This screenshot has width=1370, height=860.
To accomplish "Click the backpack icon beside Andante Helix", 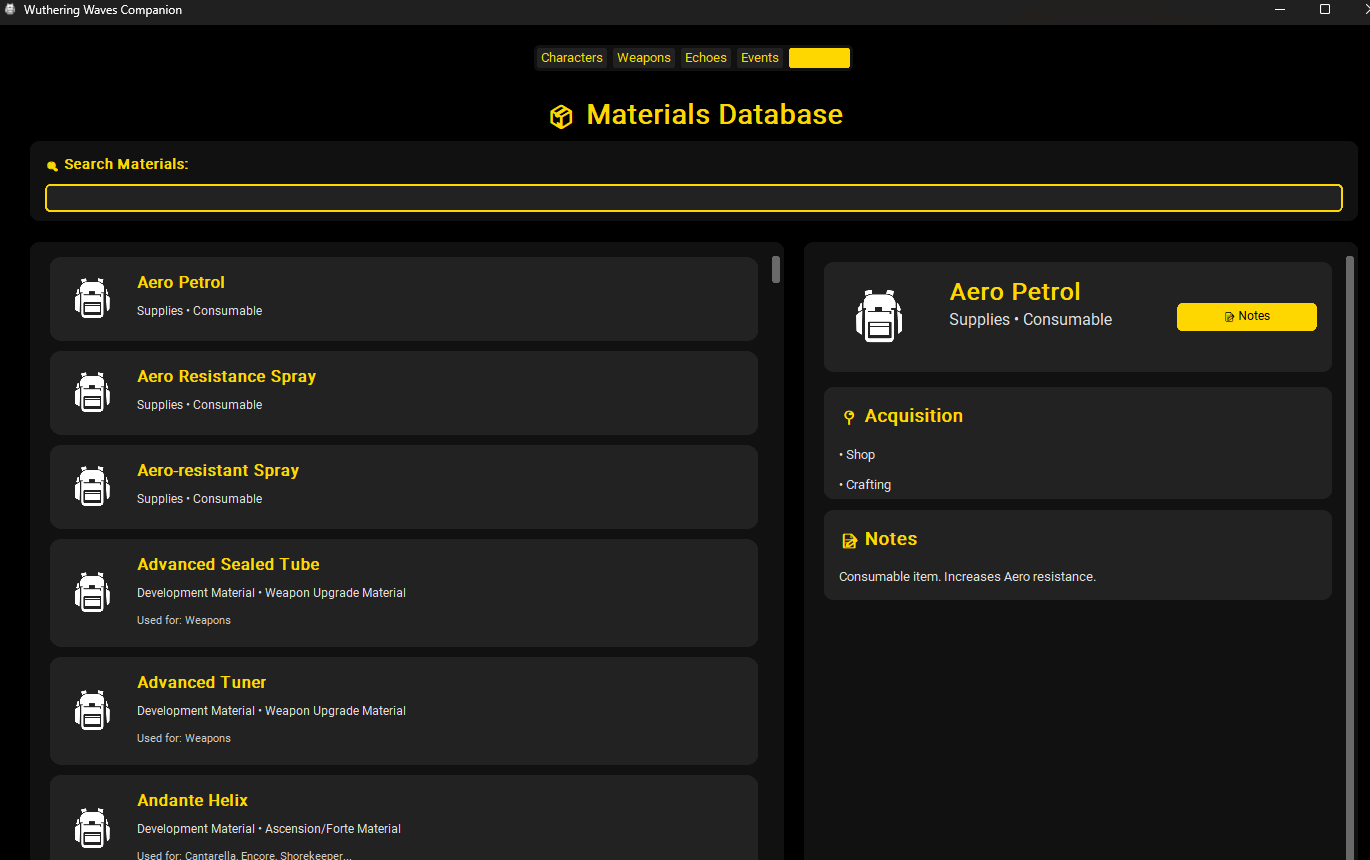I will (92, 828).
